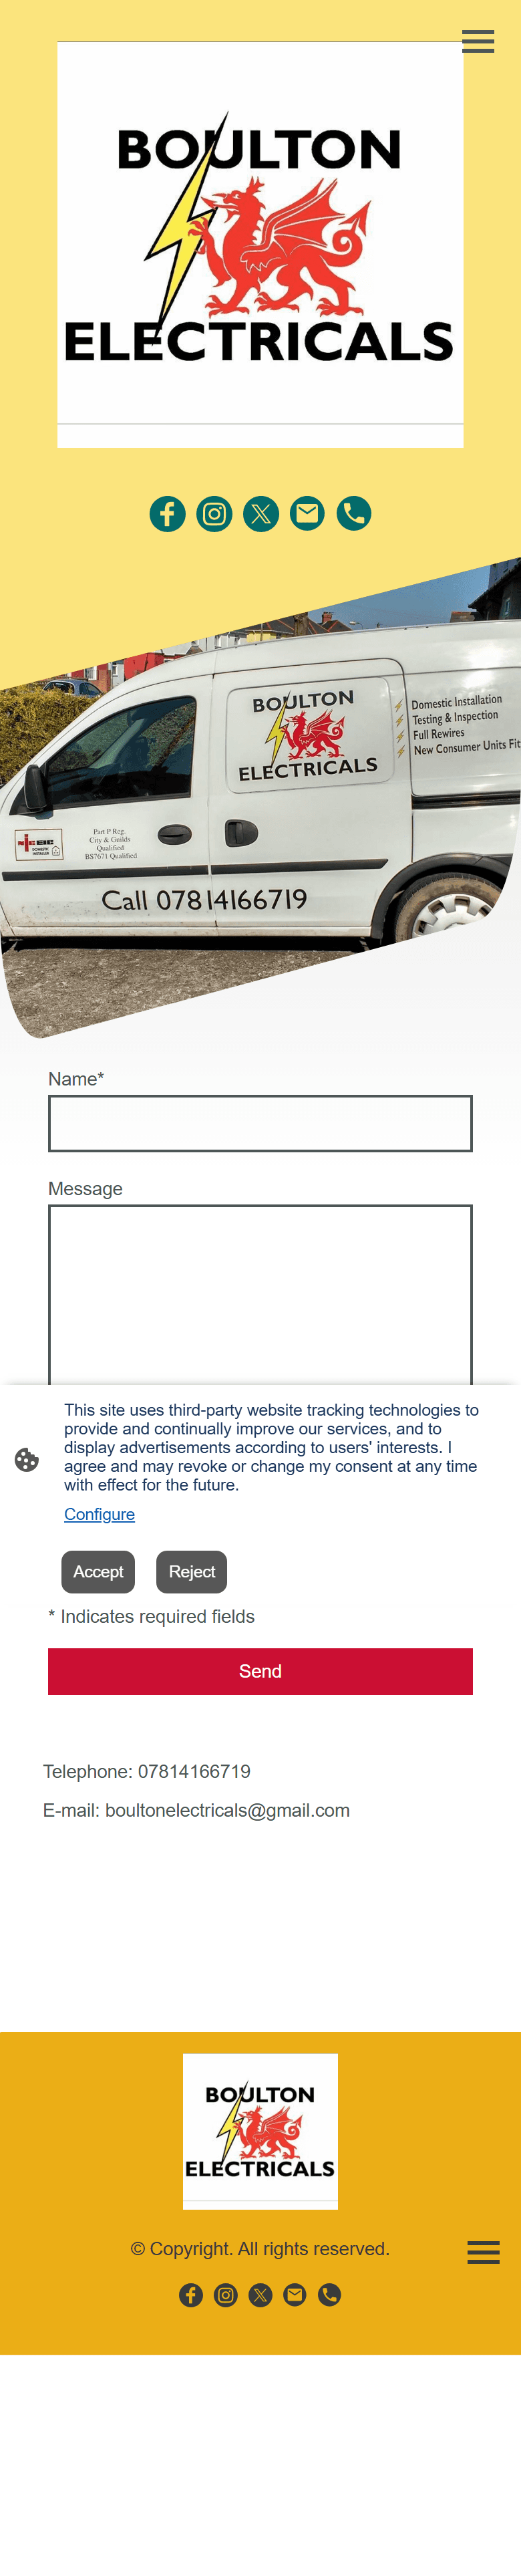Open the hamburger menu at top
Image resolution: width=521 pixels, height=2576 pixels.
(478, 41)
